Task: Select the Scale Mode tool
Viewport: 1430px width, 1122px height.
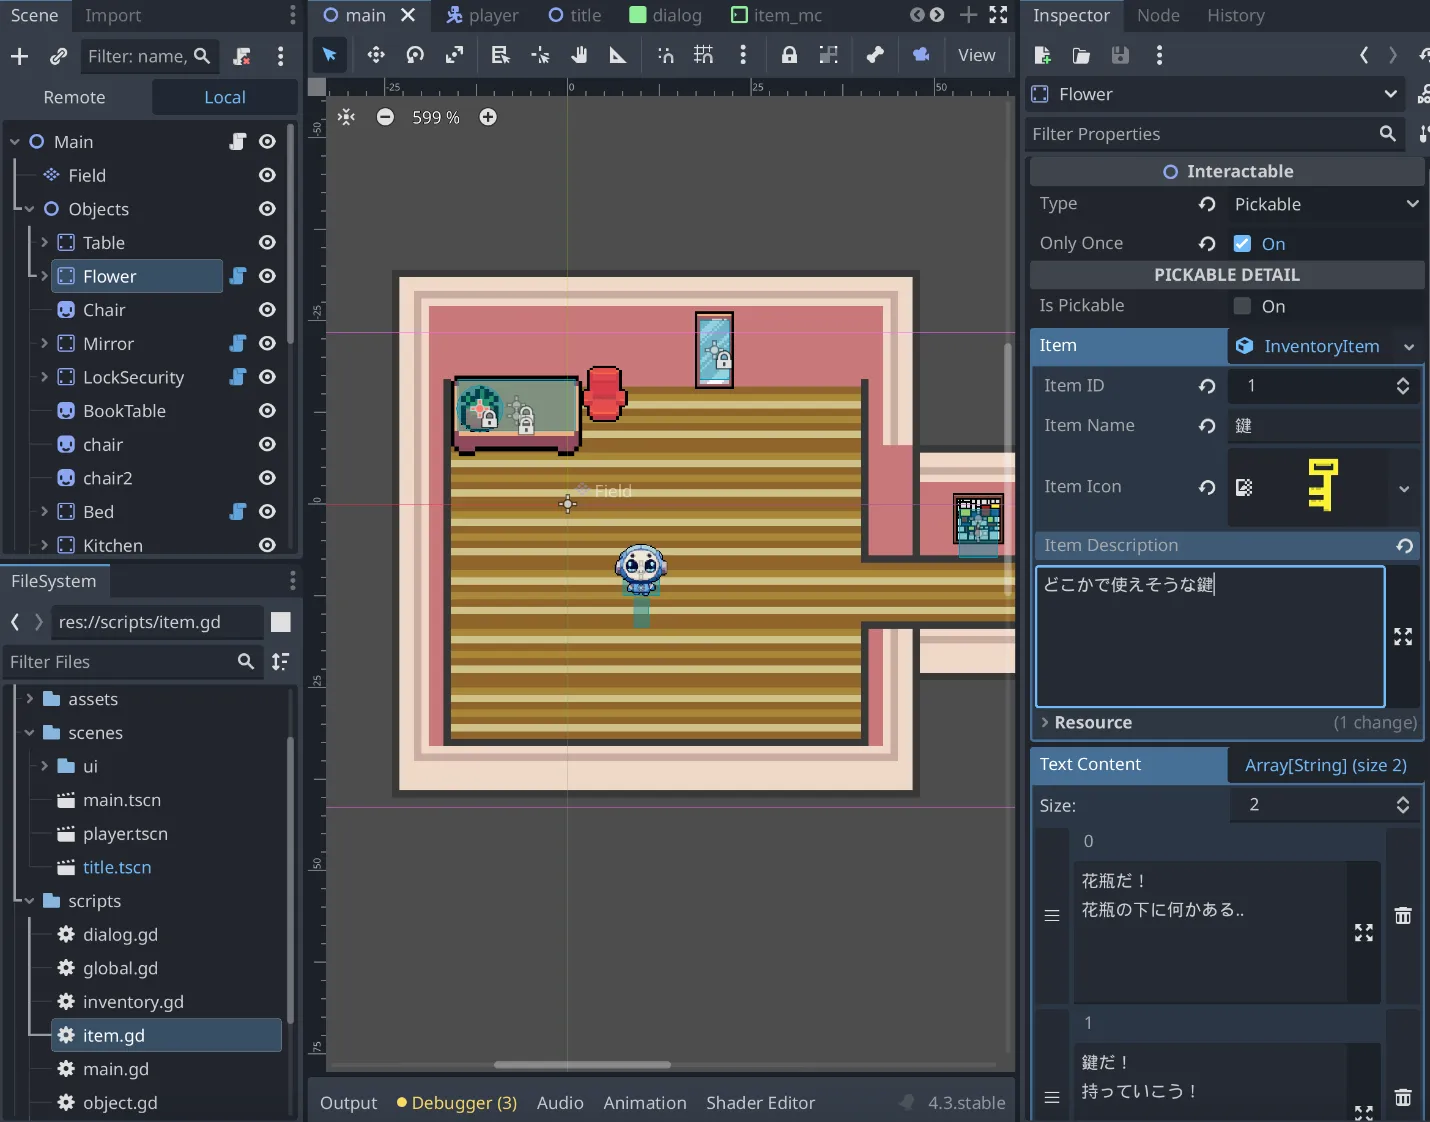Action: [454, 55]
